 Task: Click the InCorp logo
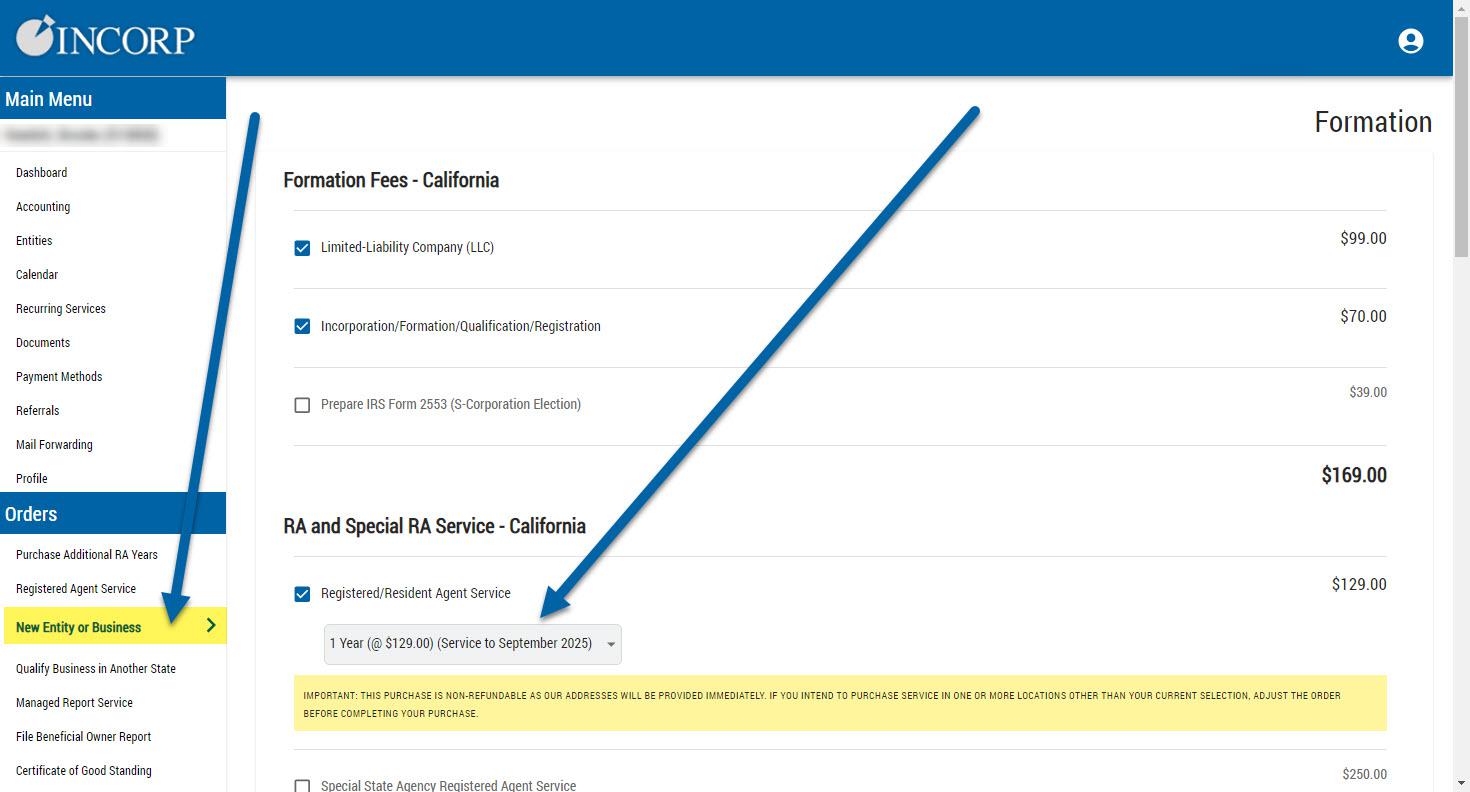[105, 37]
